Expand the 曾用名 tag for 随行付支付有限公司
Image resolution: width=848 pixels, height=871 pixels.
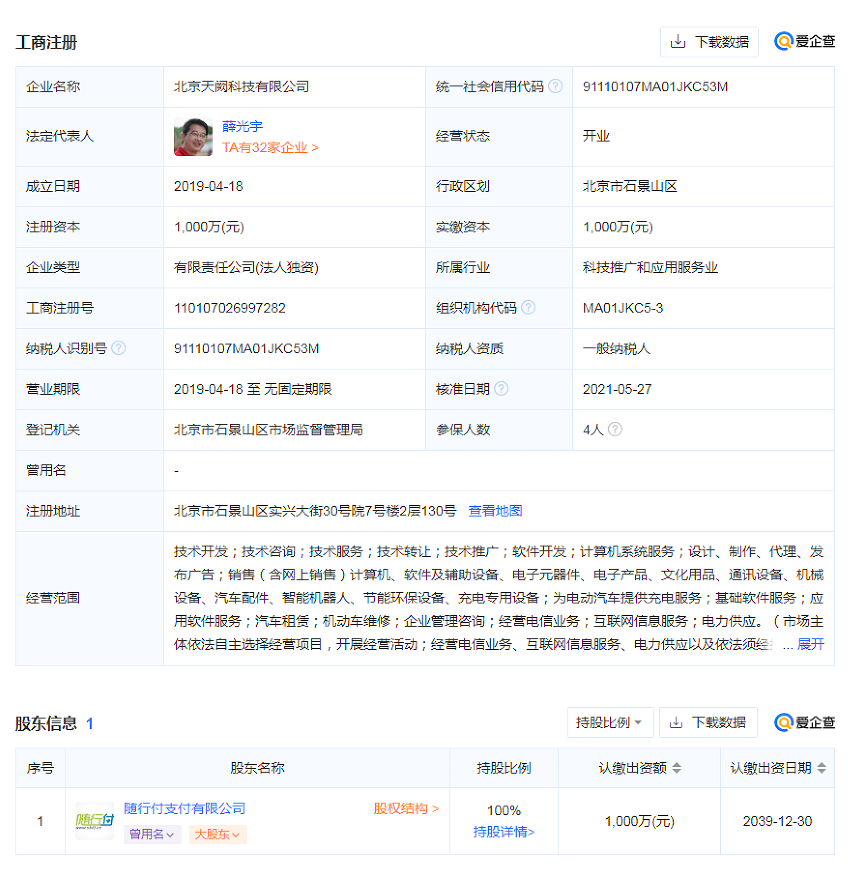coord(152,834)
